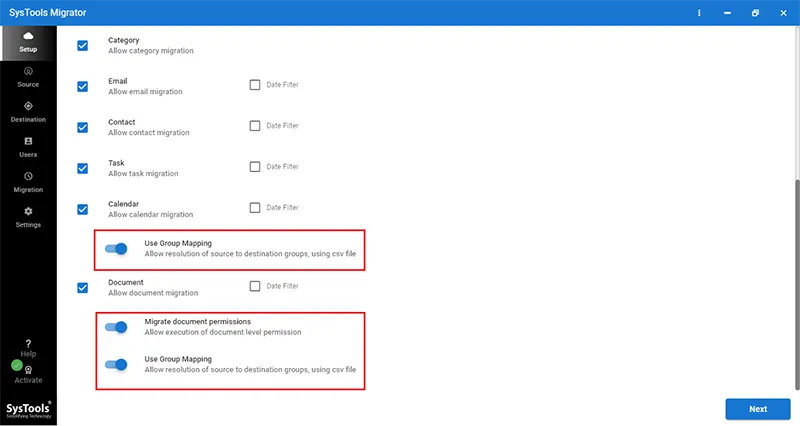This screenshot has width=800, height=426.
Task: Uncheck the Category migration checkbox
Action: click(82, 45)
